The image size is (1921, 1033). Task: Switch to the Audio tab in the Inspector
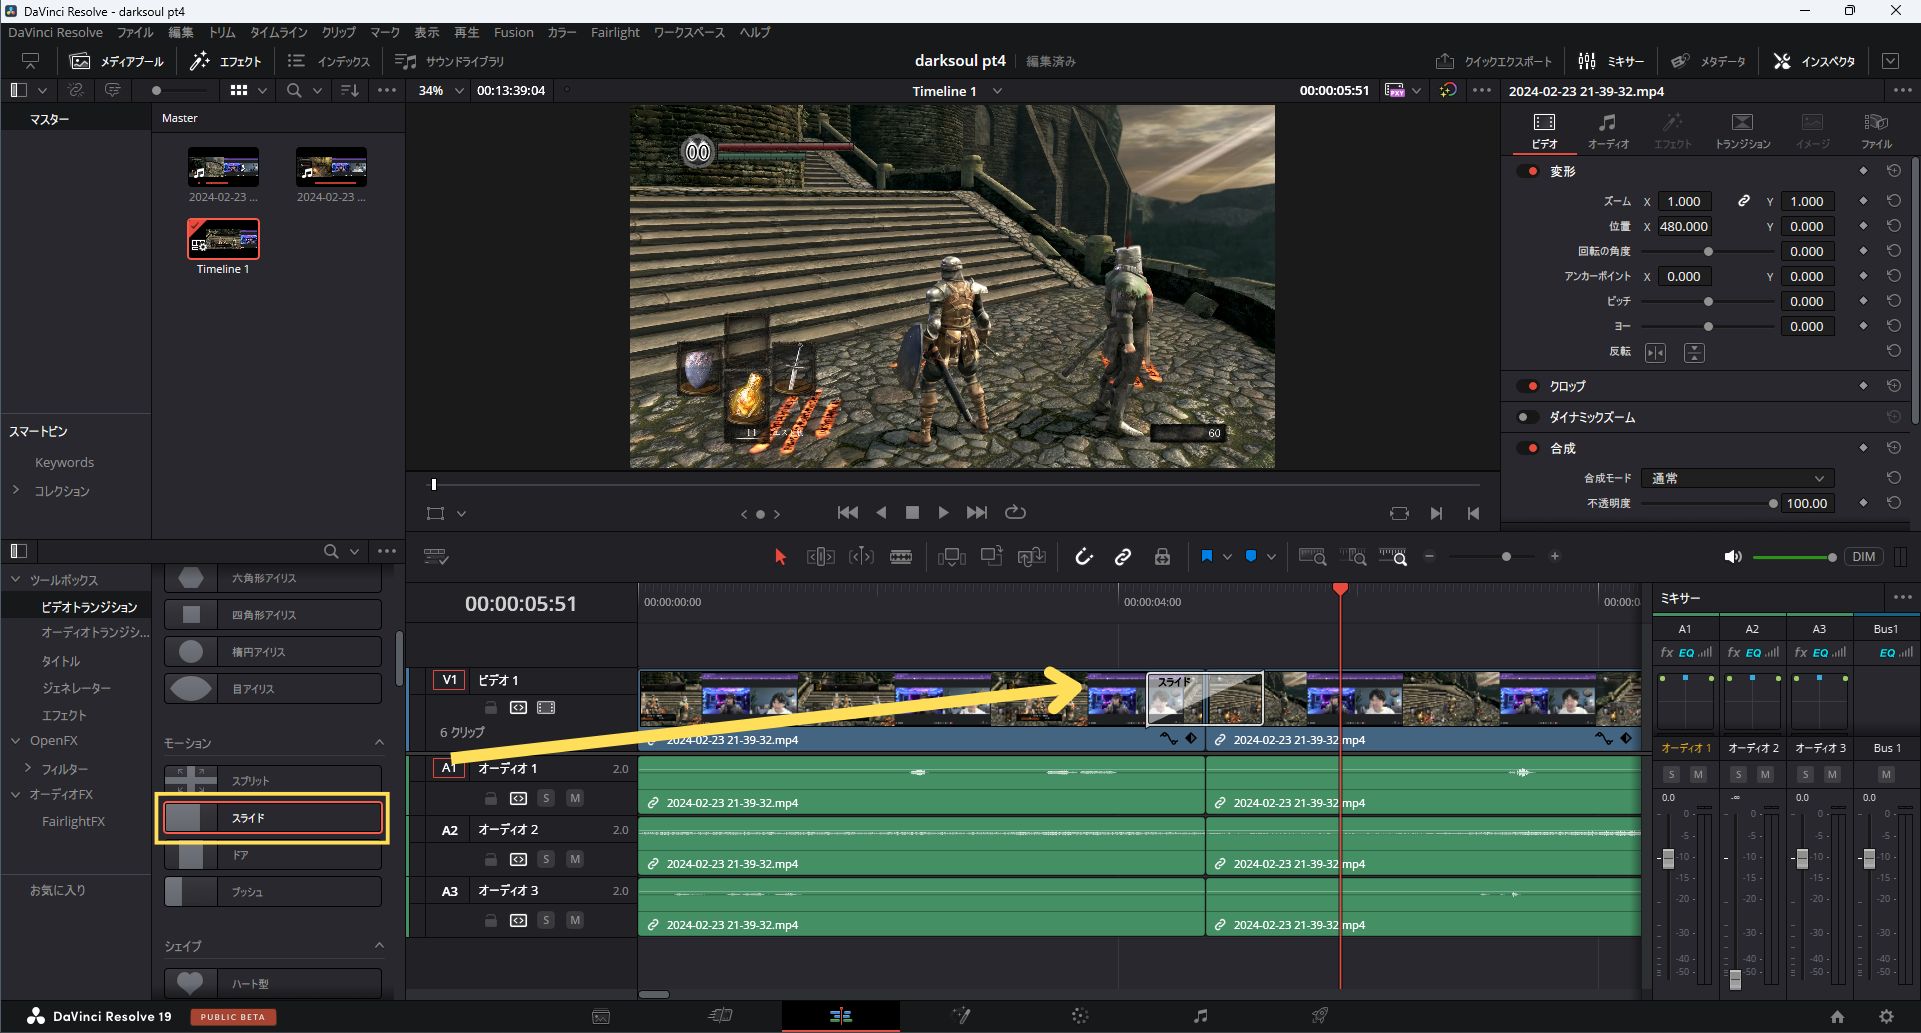pyautogui.click(x=1607, y=130)
